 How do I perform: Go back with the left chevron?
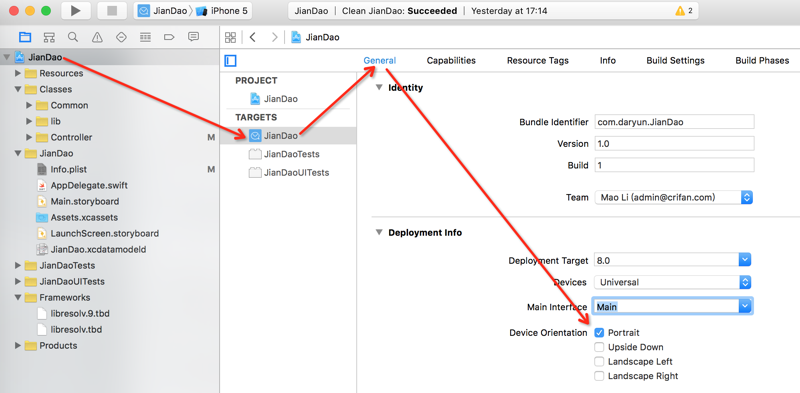click(x=253, y=37)
